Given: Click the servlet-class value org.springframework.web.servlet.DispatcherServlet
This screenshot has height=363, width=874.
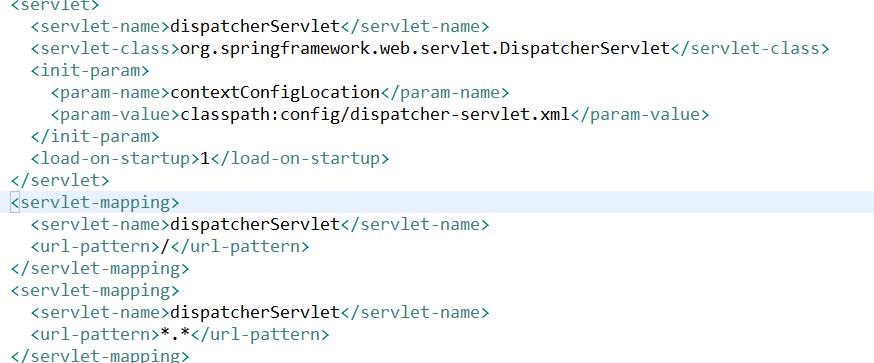Looking at the screenshot, I should click(x=425, y=49).
